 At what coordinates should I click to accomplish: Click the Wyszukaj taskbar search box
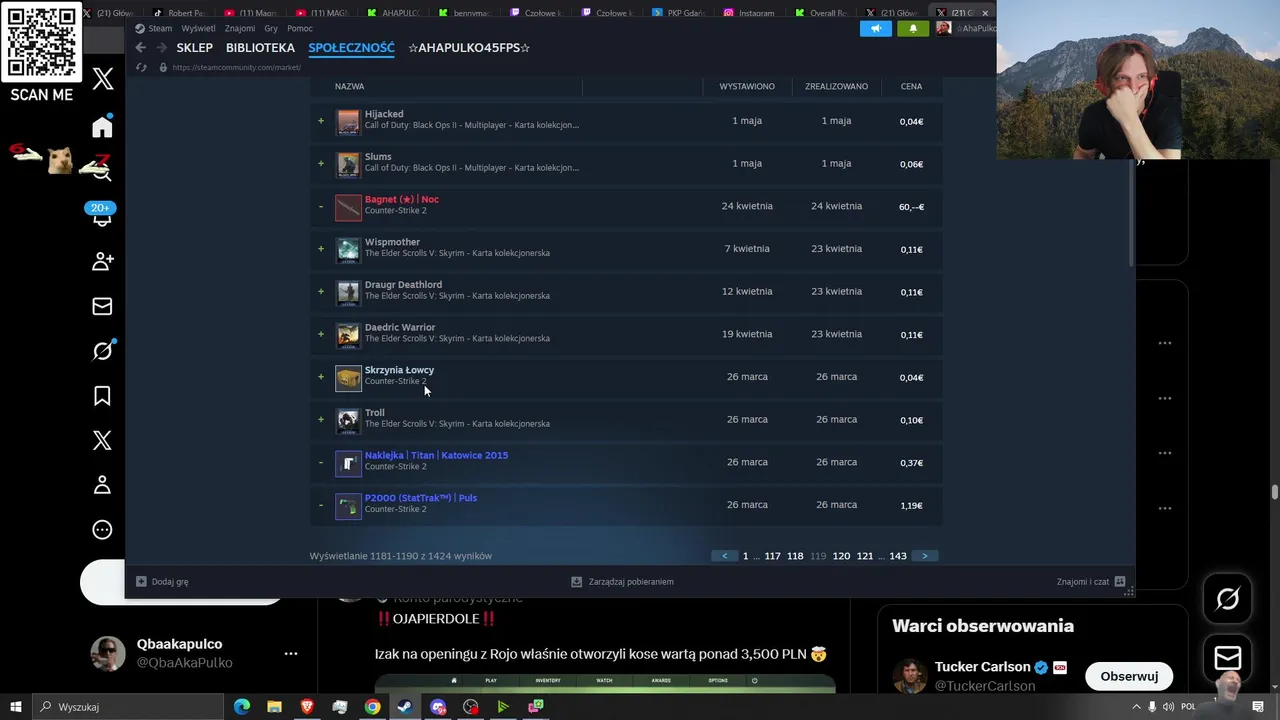click(x=130, y=707)
